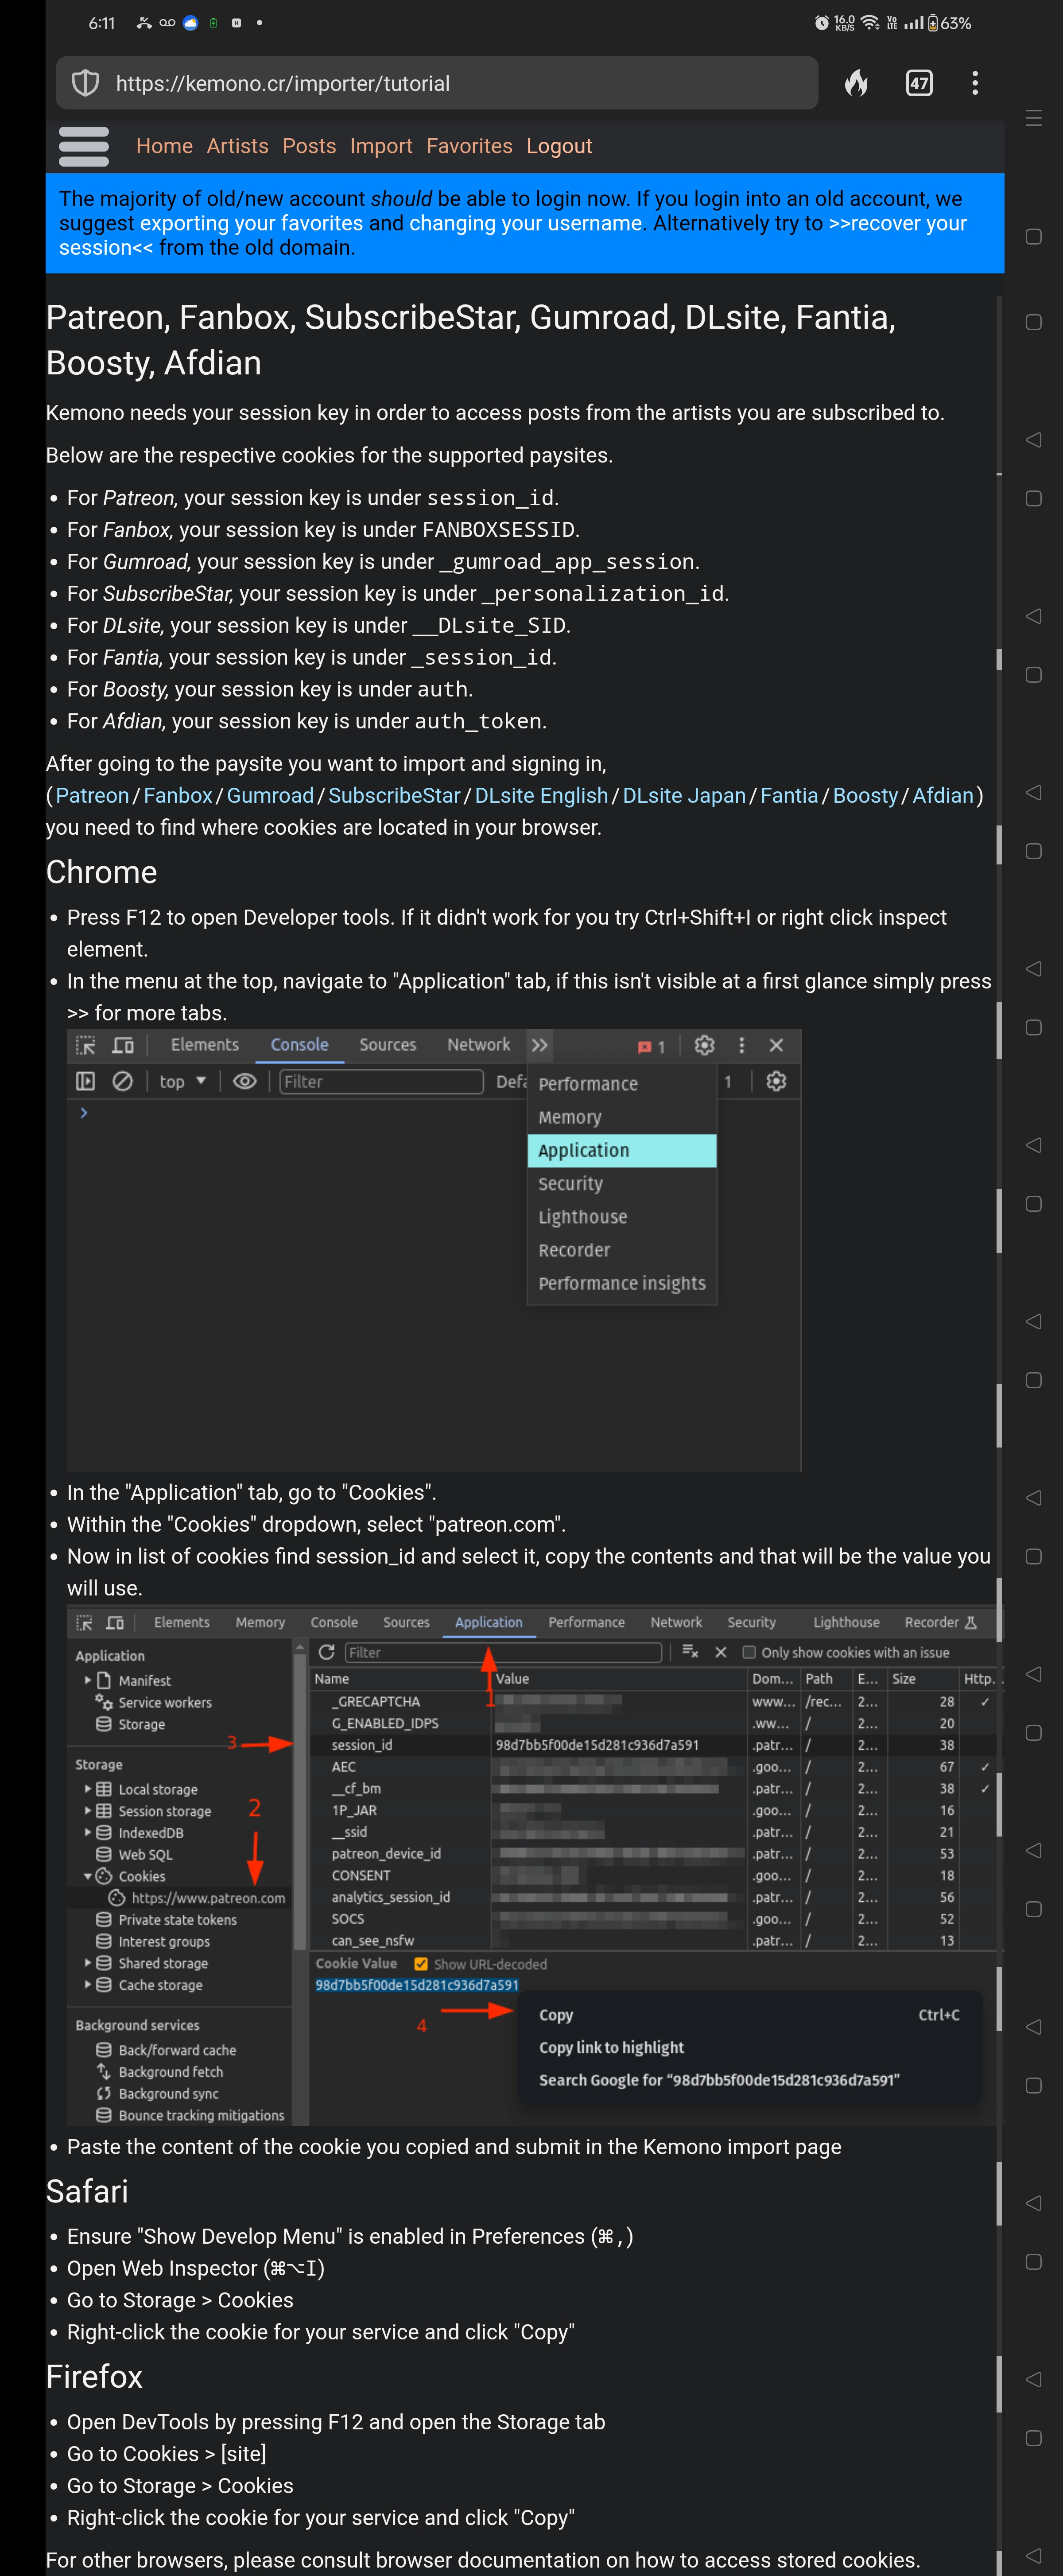Click the refresh cookies icon
This screenshot has height=2576, width=1063.
click(x=326, y=1652)
